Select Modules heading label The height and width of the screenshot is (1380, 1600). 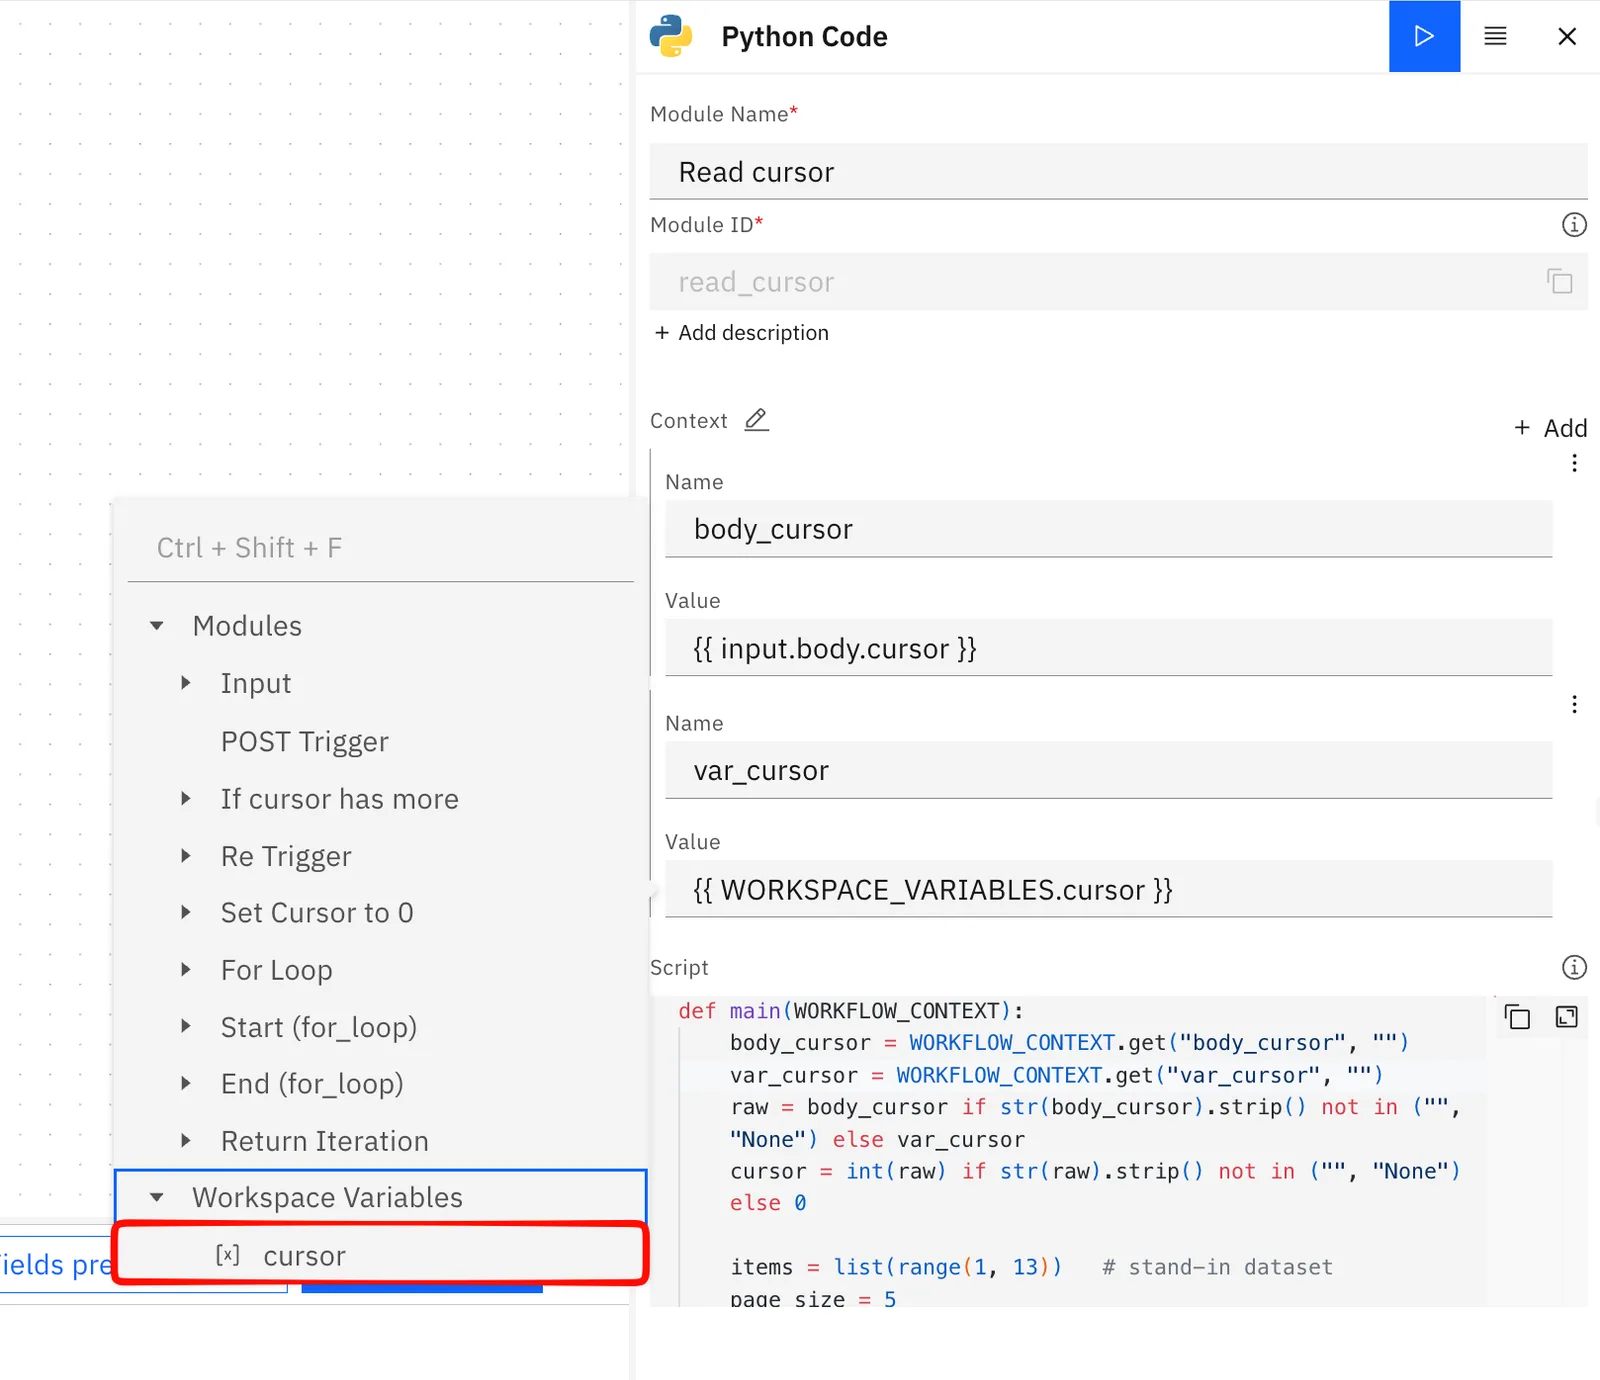247,626
